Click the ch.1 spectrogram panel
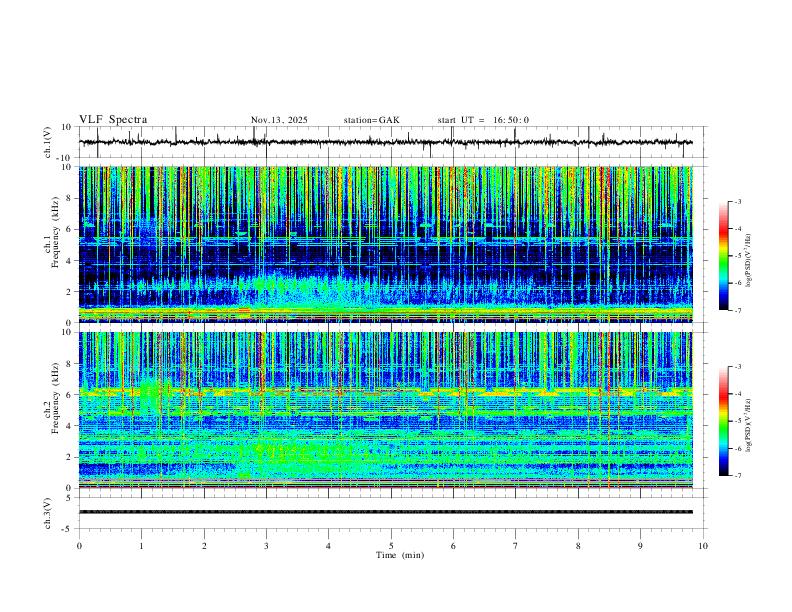 (x=386, y=244)
